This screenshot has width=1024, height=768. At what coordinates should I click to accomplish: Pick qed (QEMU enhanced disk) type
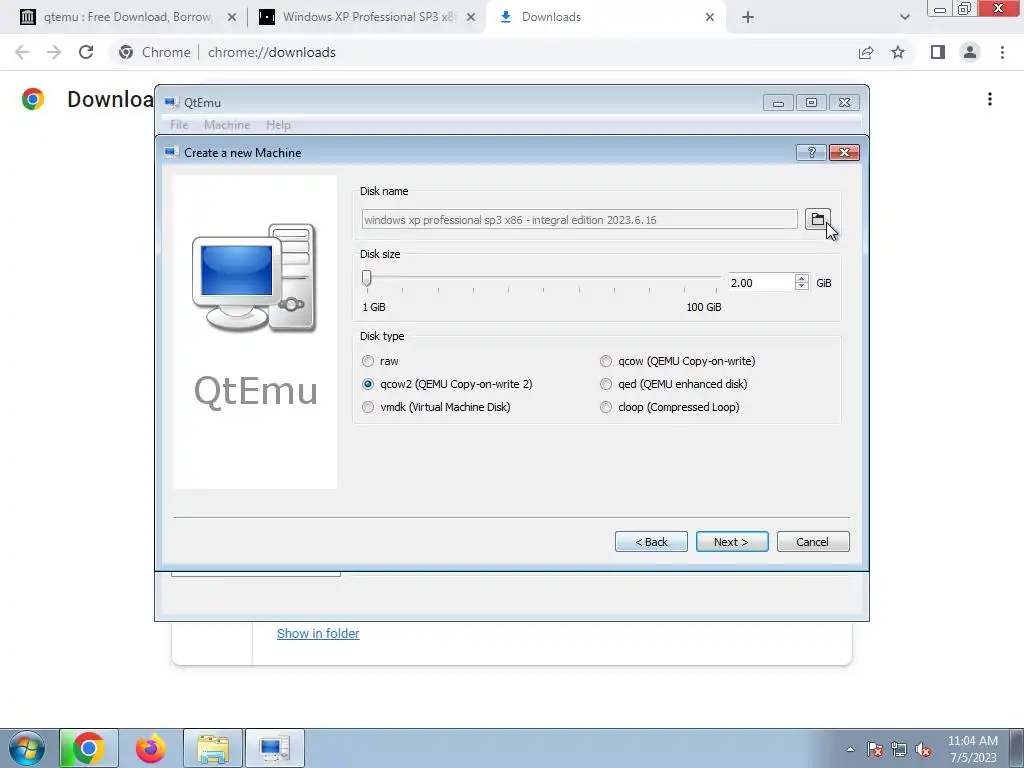tap(673, 384)
